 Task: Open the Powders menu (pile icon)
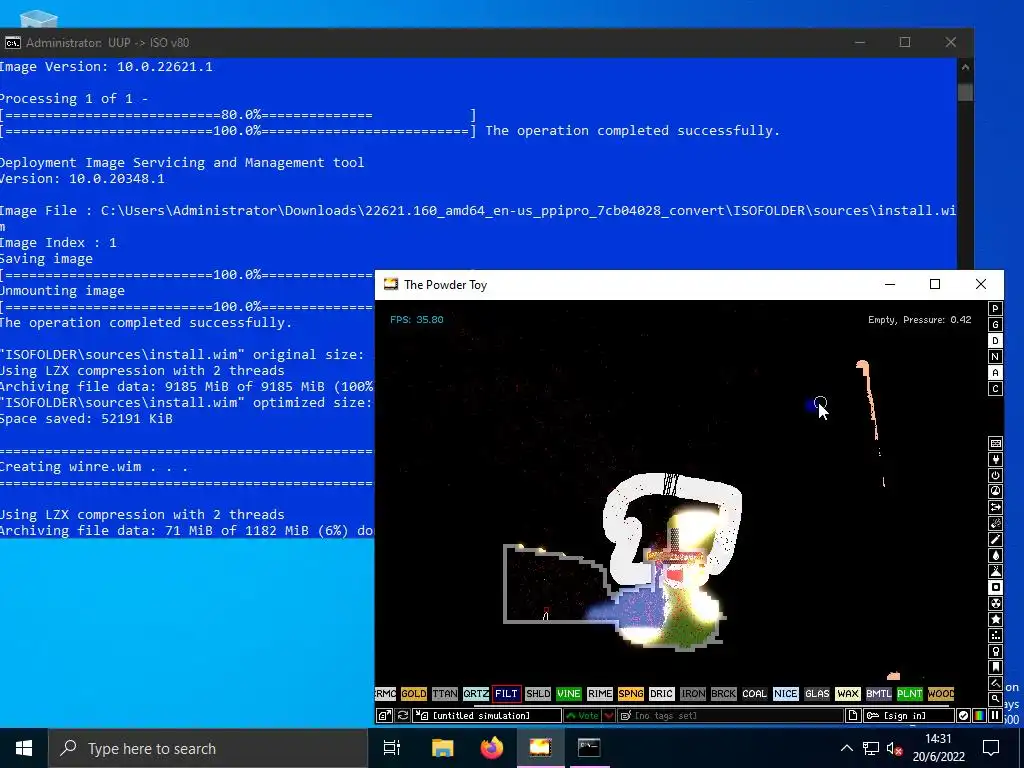pos(995,571)
